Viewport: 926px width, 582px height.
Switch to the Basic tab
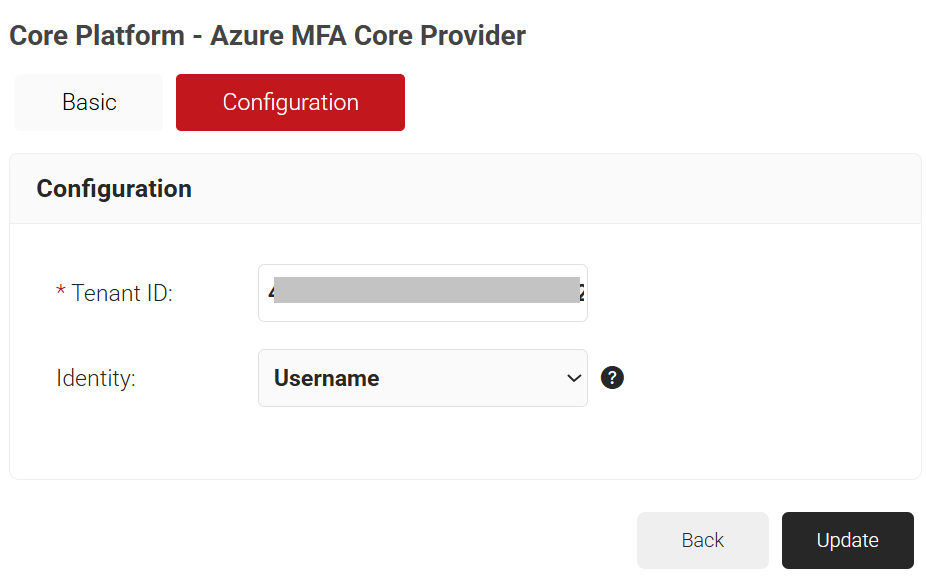(89, 102)
